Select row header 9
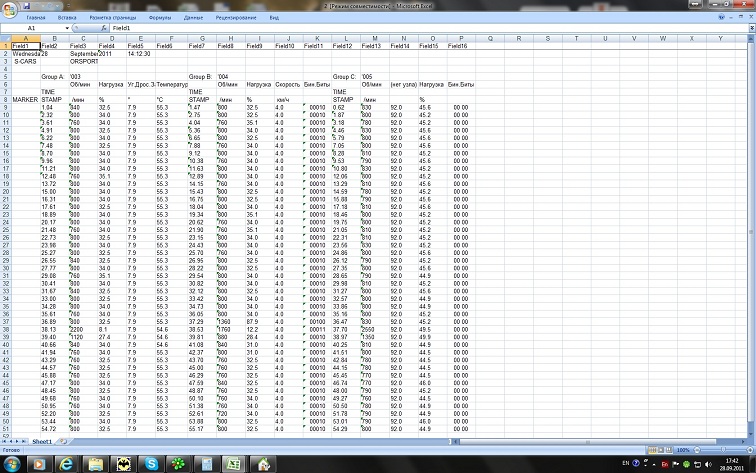Image resolution: width=756 pixels, height=473 pixels. pos(5,108)
